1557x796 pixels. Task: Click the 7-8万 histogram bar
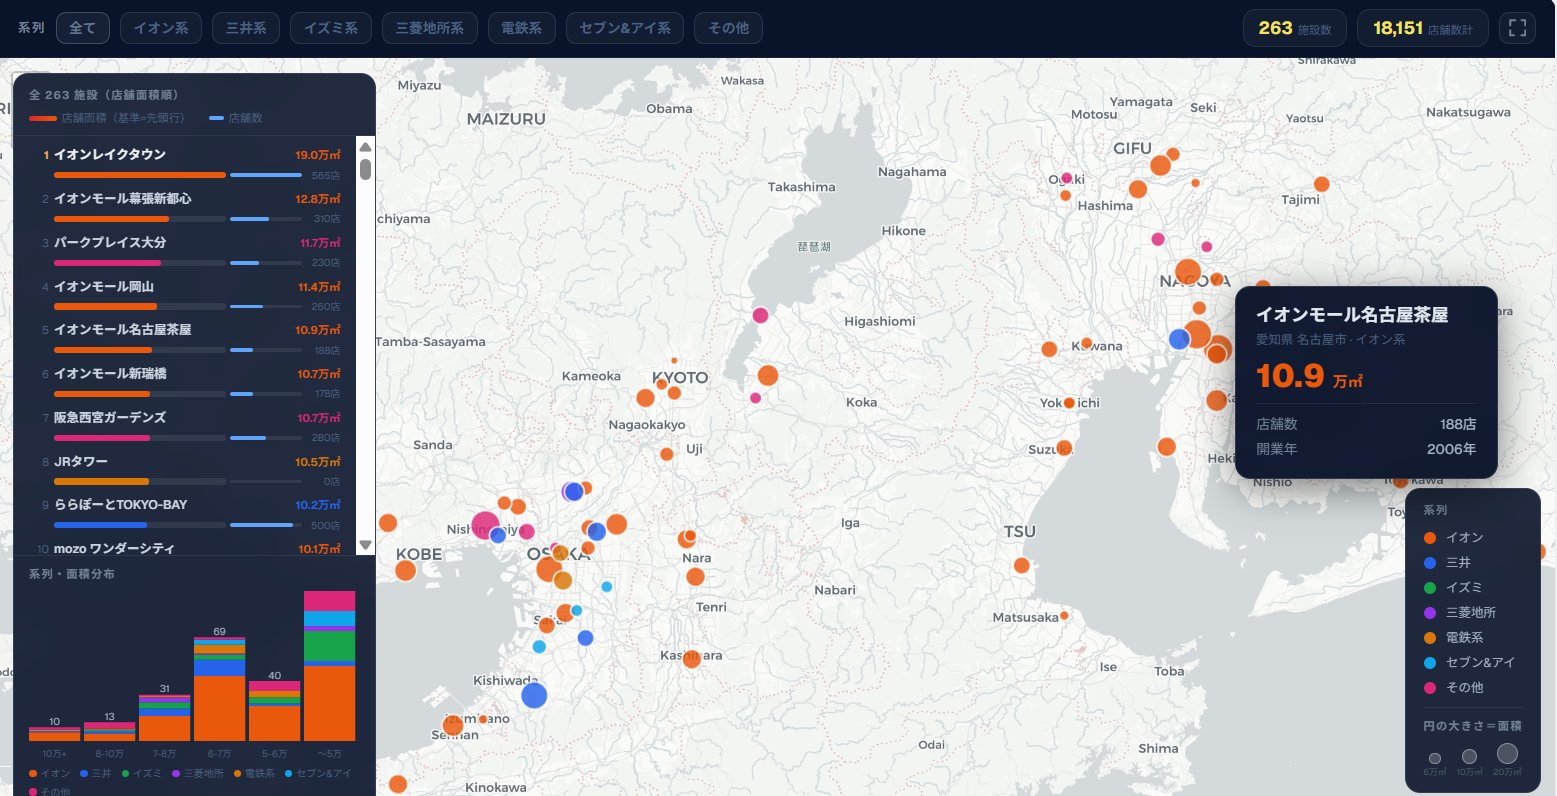(x=165, y=718)
